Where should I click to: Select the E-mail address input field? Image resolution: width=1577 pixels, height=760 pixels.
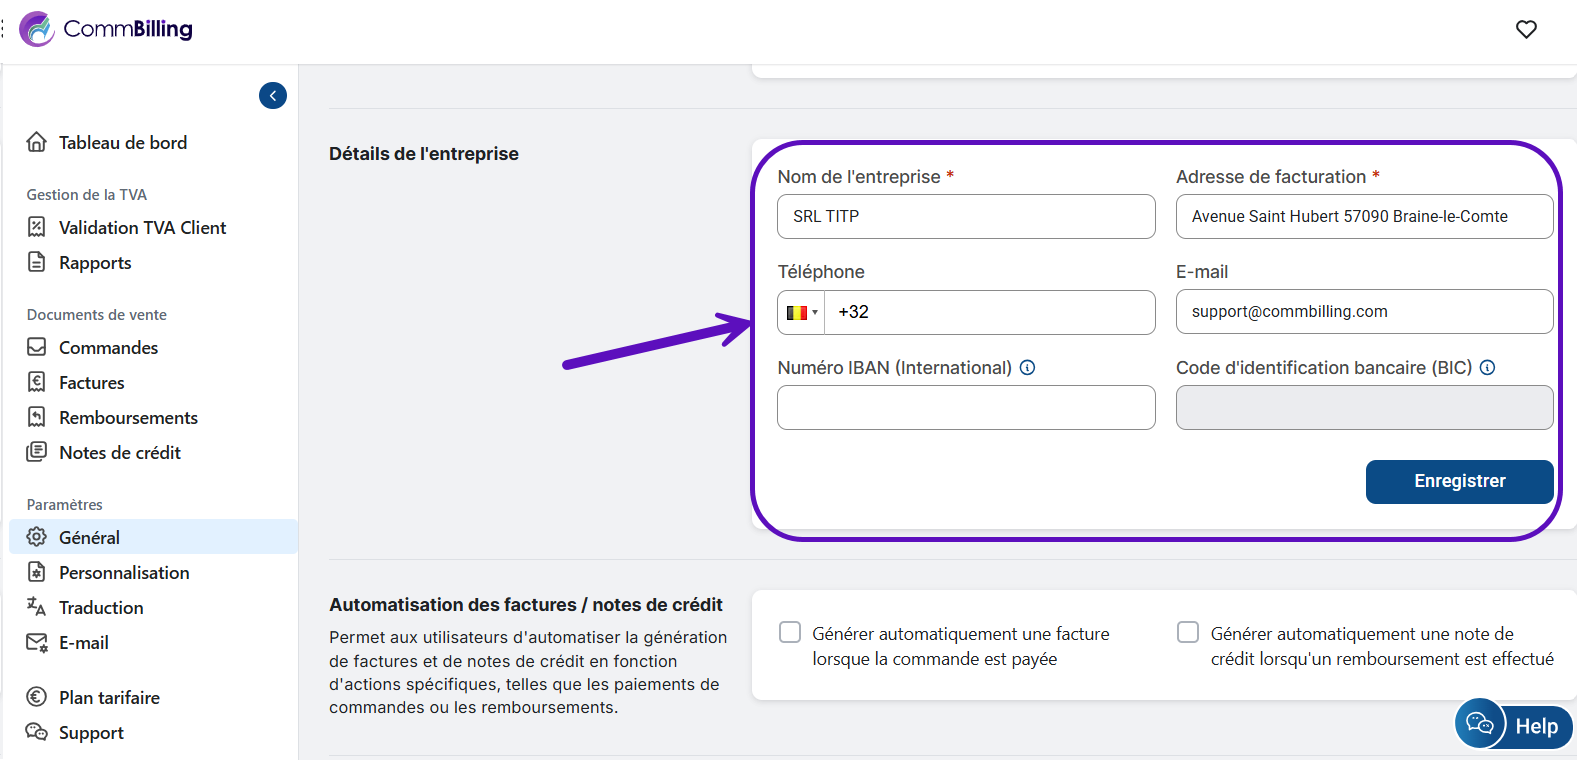1364,311
